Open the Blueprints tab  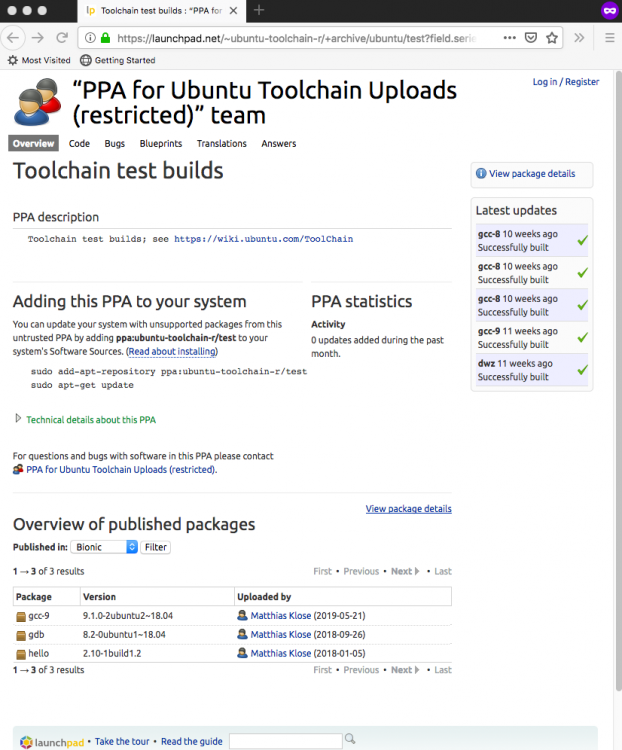coord(161,143)
